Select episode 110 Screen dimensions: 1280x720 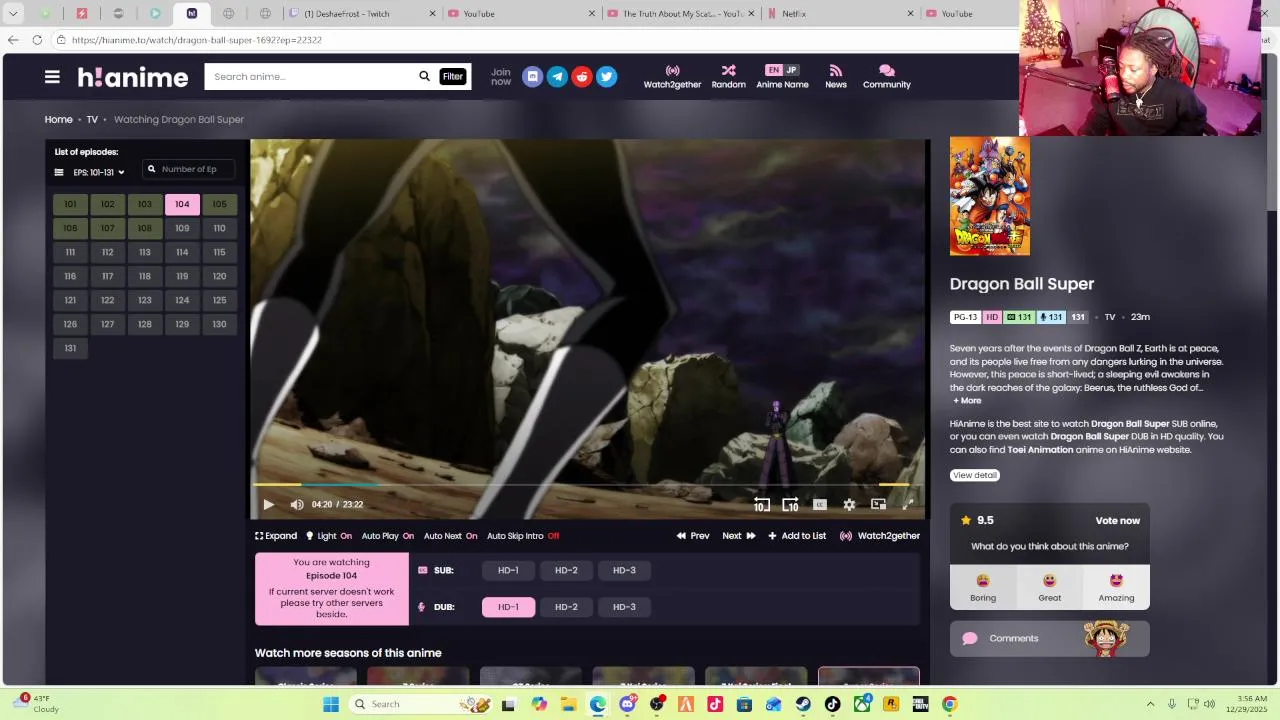[x=219, y=228]
